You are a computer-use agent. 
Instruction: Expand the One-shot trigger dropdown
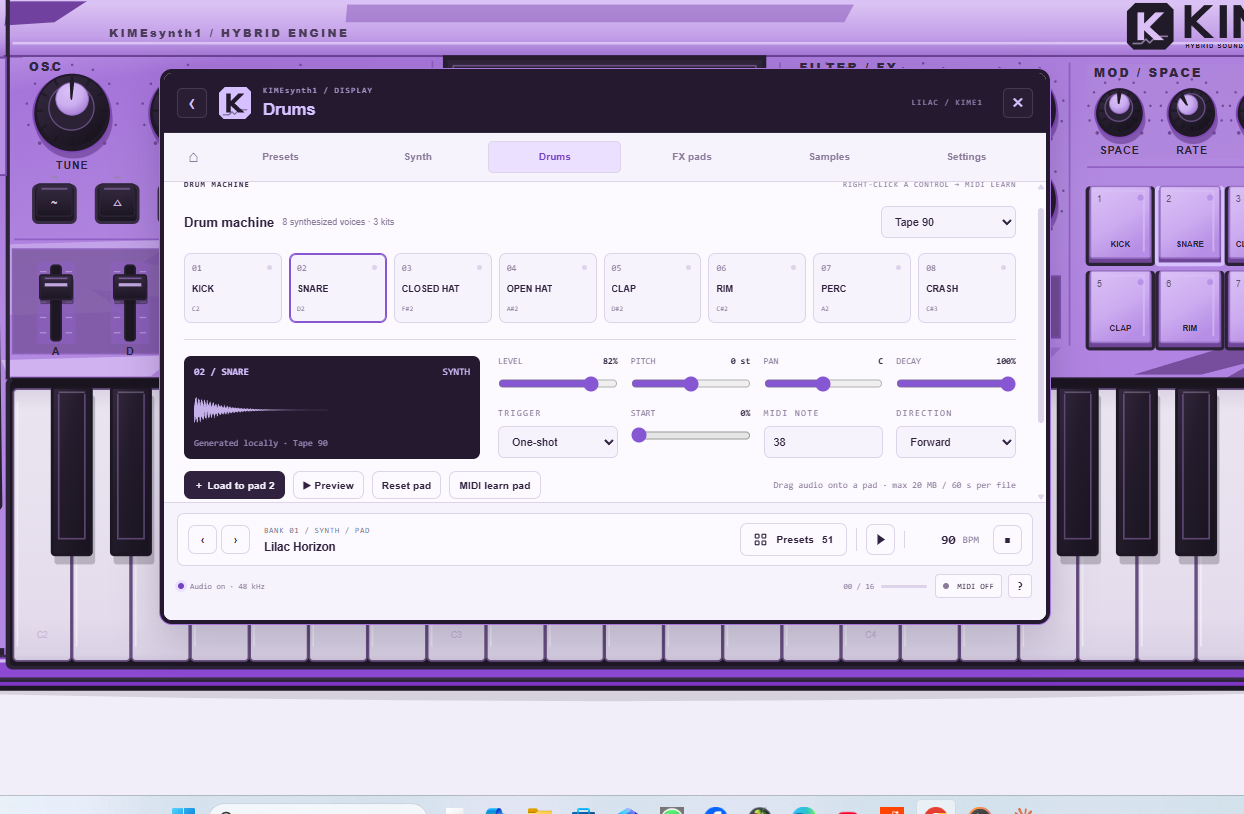558,442
